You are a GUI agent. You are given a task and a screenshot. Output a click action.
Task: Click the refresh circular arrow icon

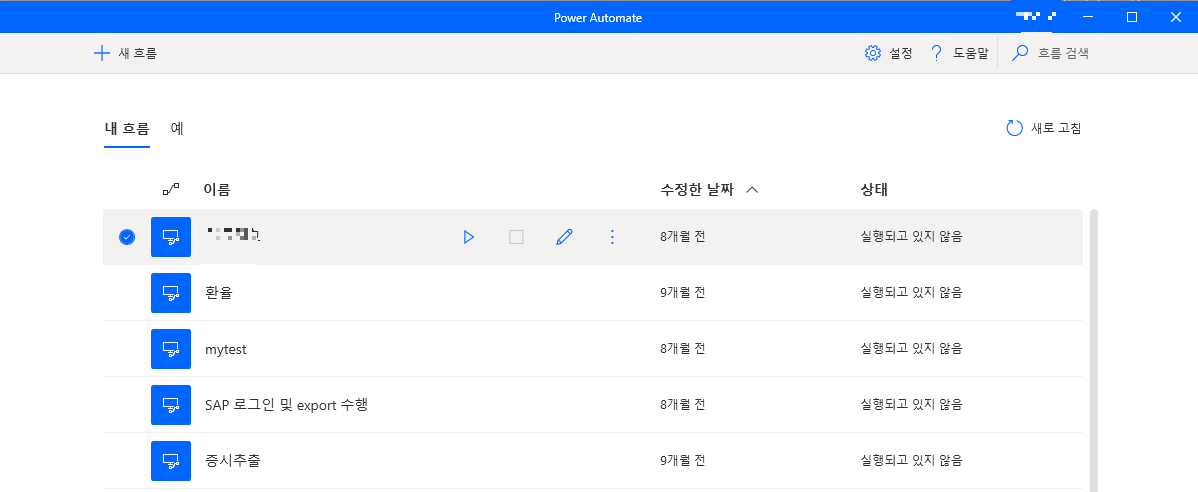click(x=1015, y=128)
